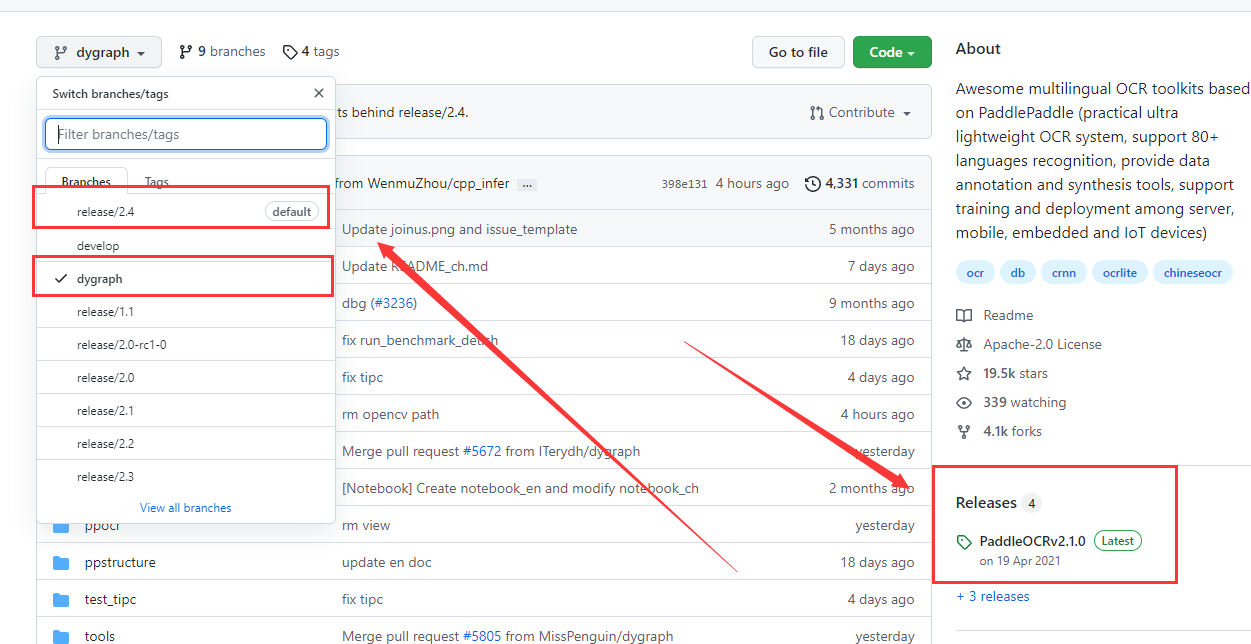Open pull request #5672 link

pyautogui.click(x=482, y=451)
